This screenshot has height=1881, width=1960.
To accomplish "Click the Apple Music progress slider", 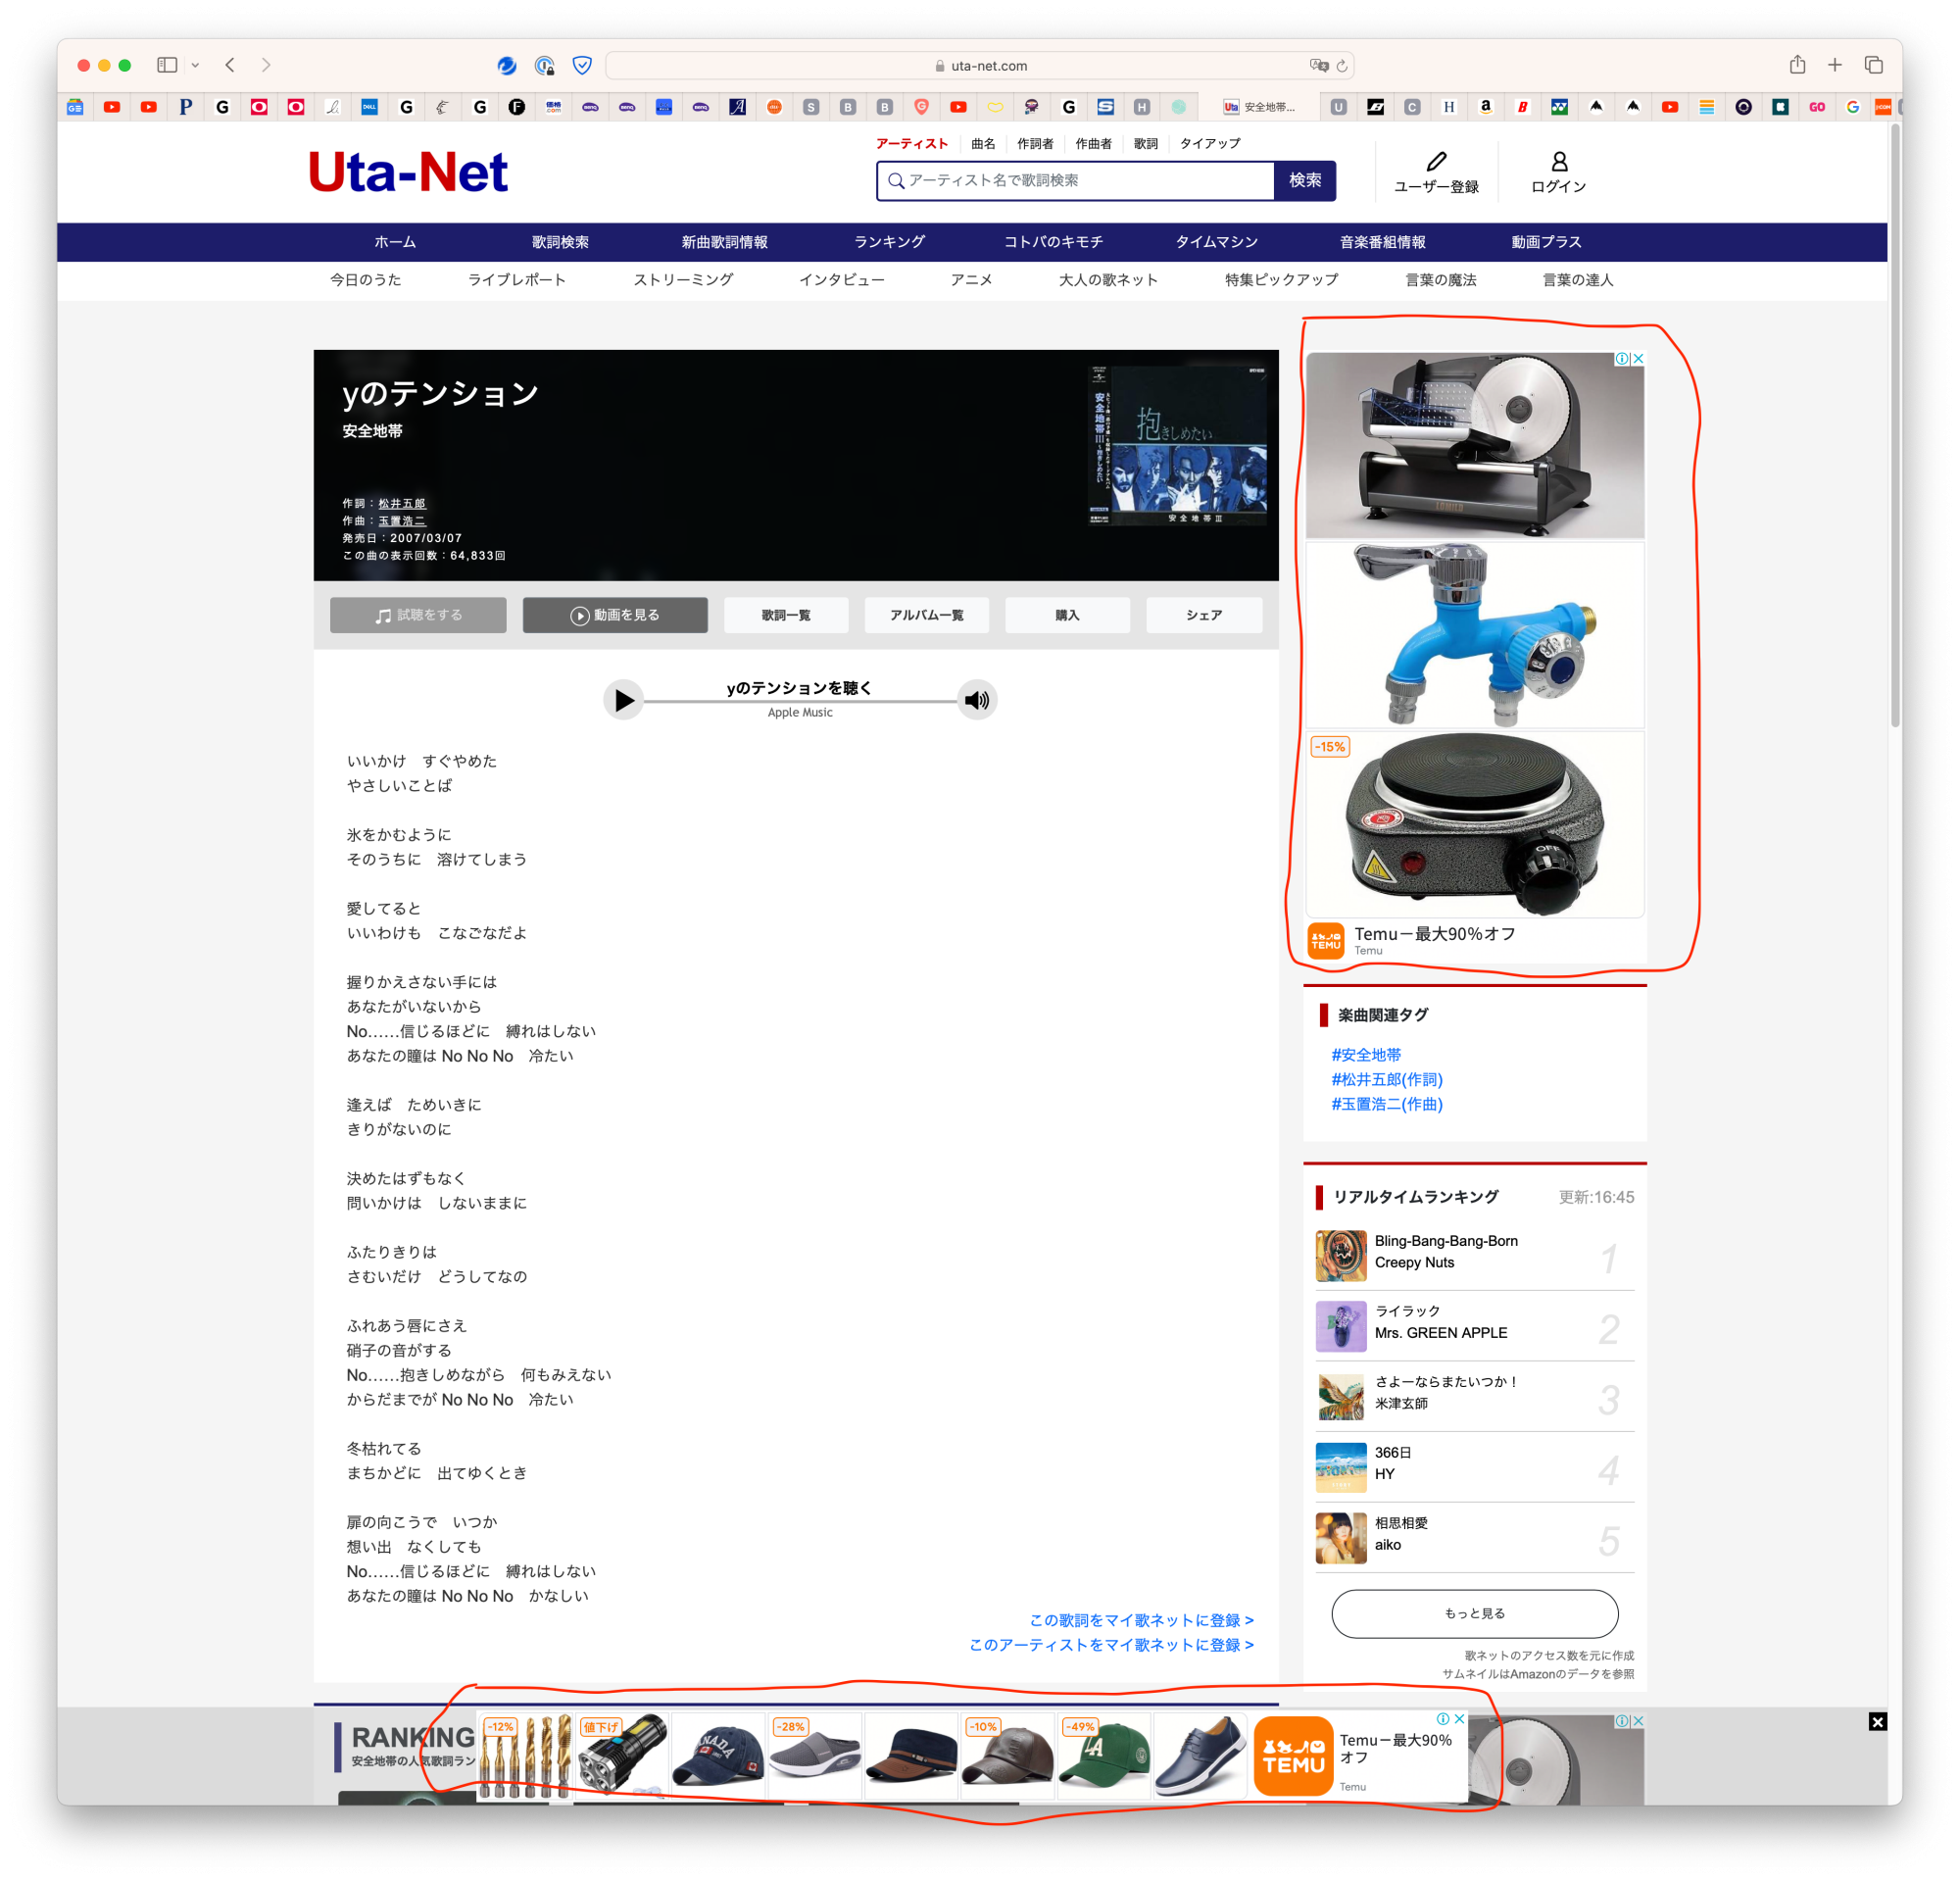I will pyautogui.click(x=800, y=699).
